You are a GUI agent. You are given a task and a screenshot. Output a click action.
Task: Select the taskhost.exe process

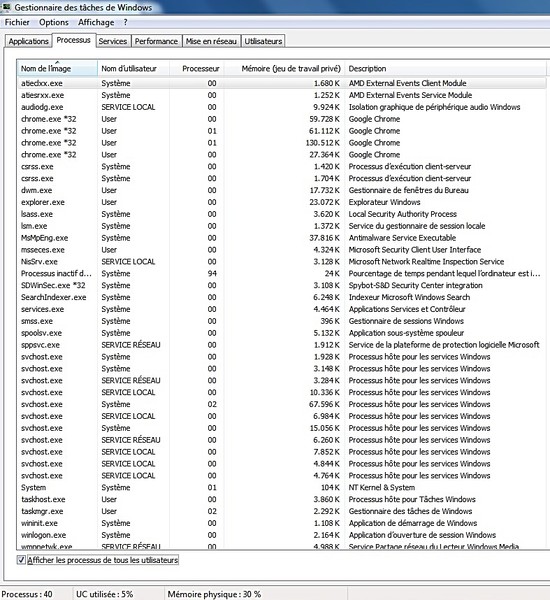click(282, 499)
